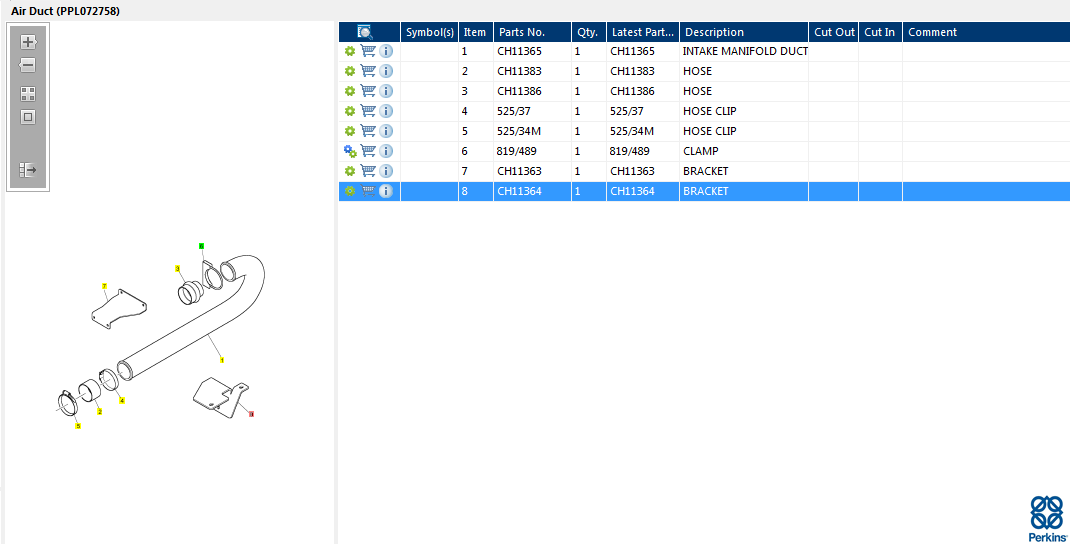Sort table by Item column header

[x=476, y=32]
